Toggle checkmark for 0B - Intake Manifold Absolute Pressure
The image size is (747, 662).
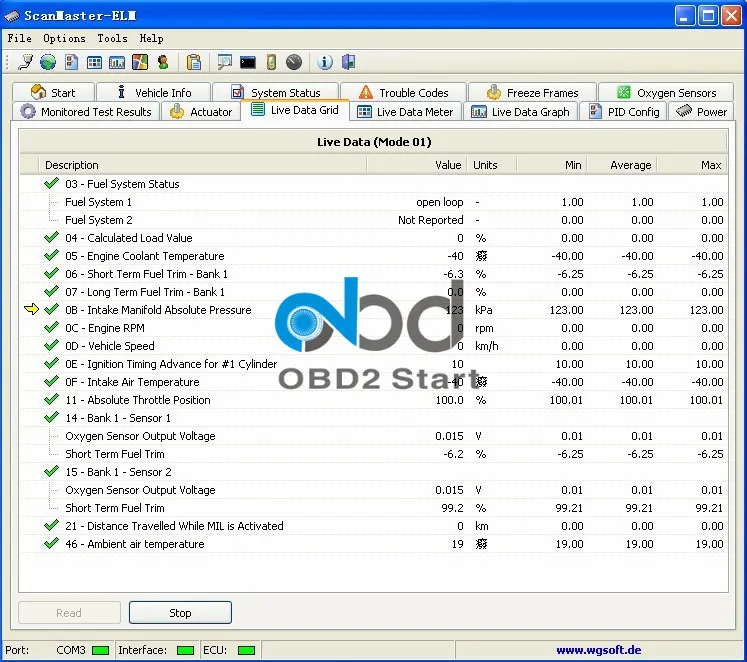(x=51, y=310)
